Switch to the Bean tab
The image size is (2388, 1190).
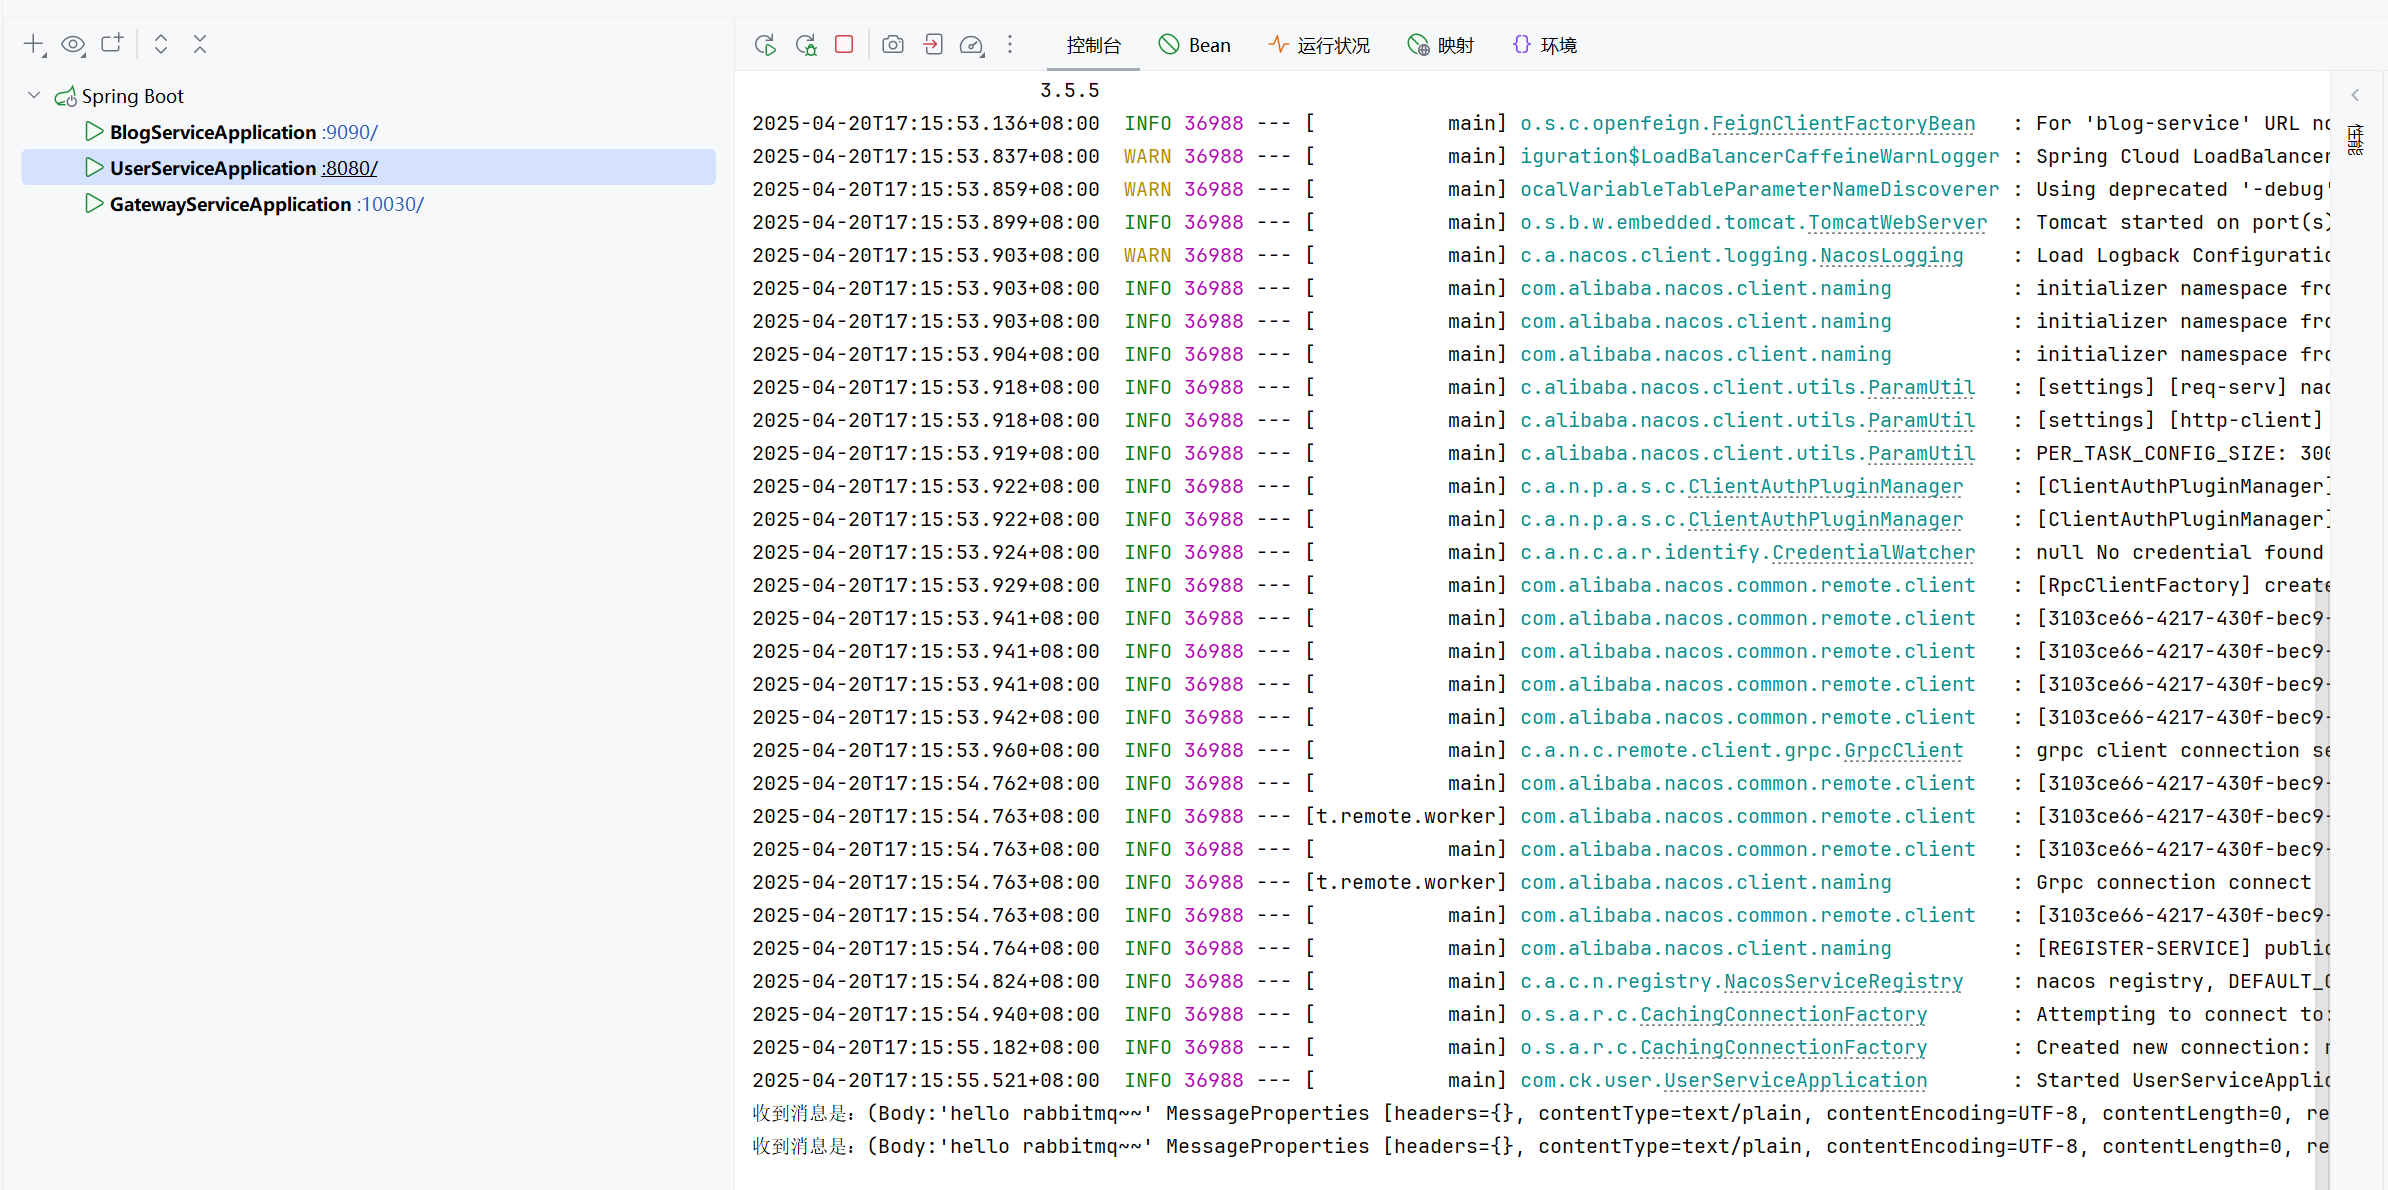1195,45
